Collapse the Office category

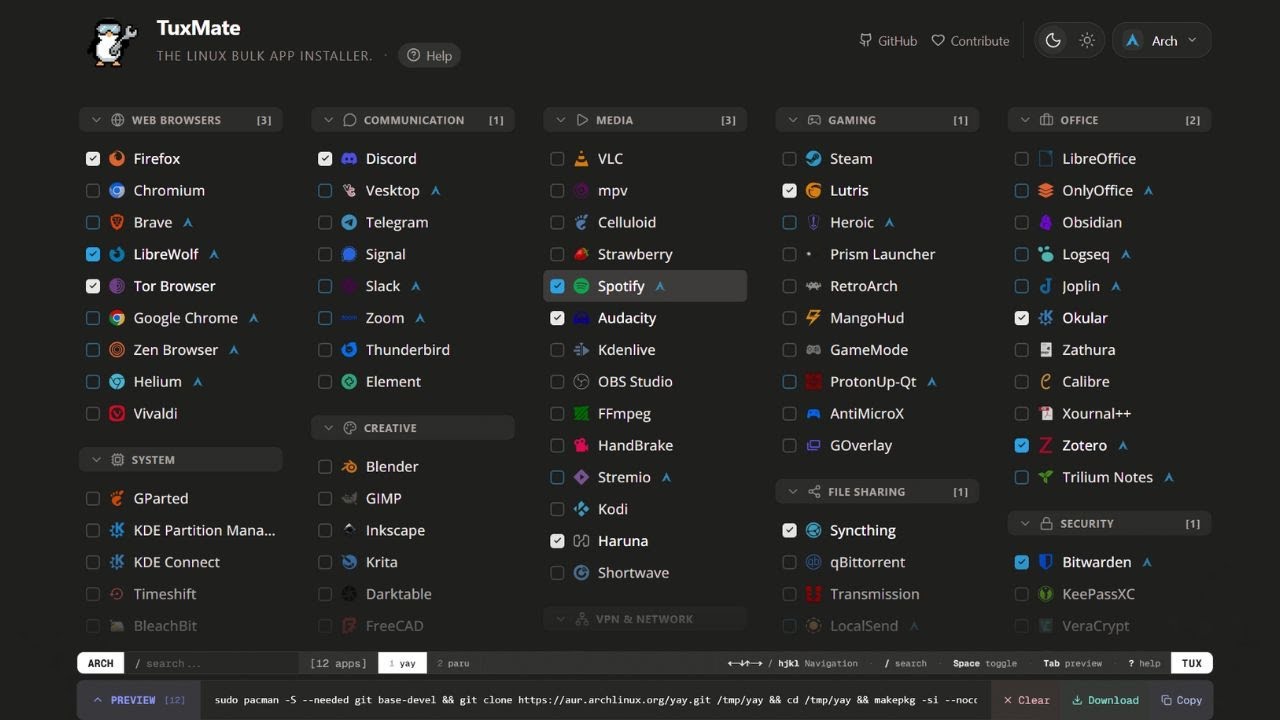1109,120
